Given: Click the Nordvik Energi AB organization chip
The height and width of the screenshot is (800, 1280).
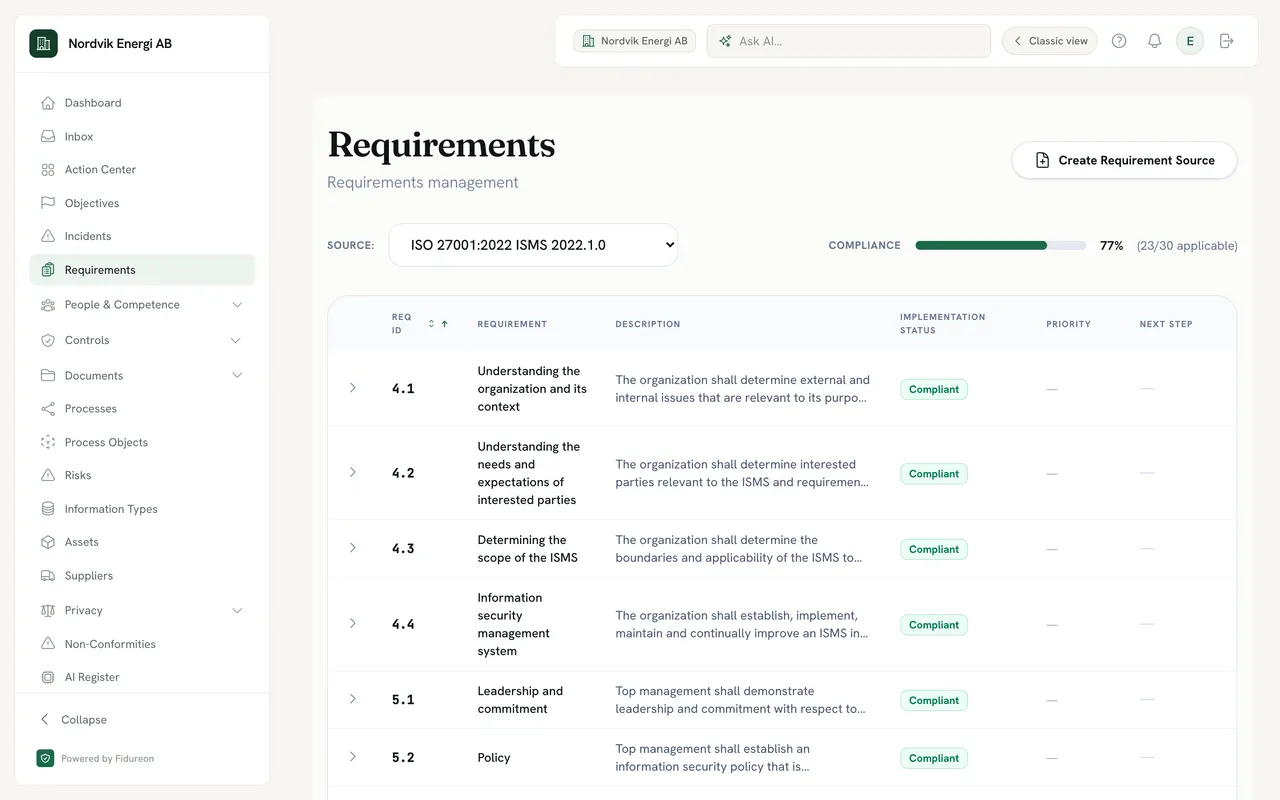Looking at the screenshot, I should click(x=635, y=41).
